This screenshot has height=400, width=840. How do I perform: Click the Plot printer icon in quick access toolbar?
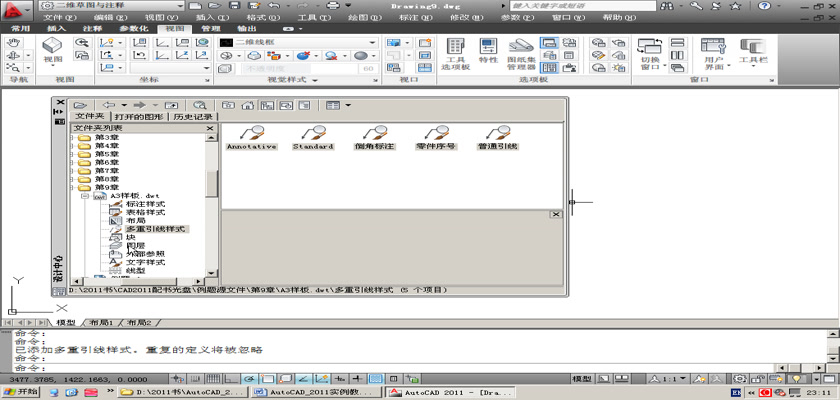click(333, 5)
